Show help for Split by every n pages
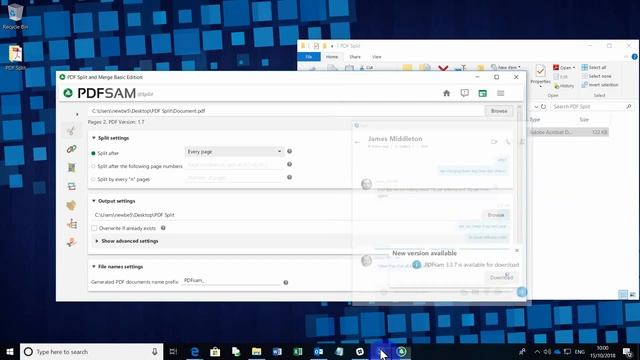 [x=289, y=178]
